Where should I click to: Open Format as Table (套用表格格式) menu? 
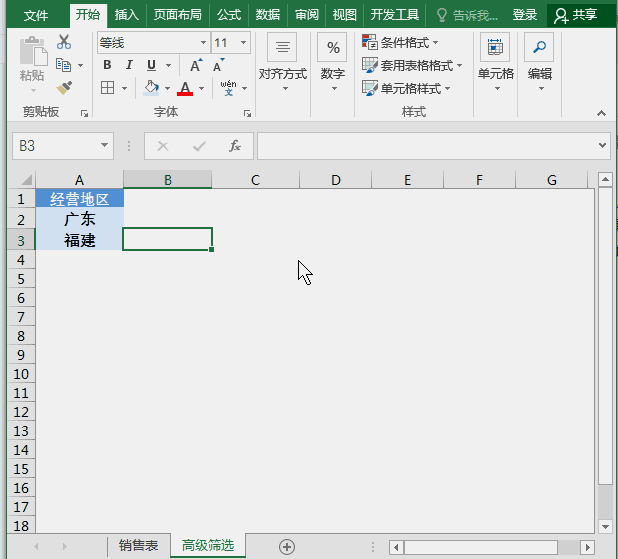(412, 65)
